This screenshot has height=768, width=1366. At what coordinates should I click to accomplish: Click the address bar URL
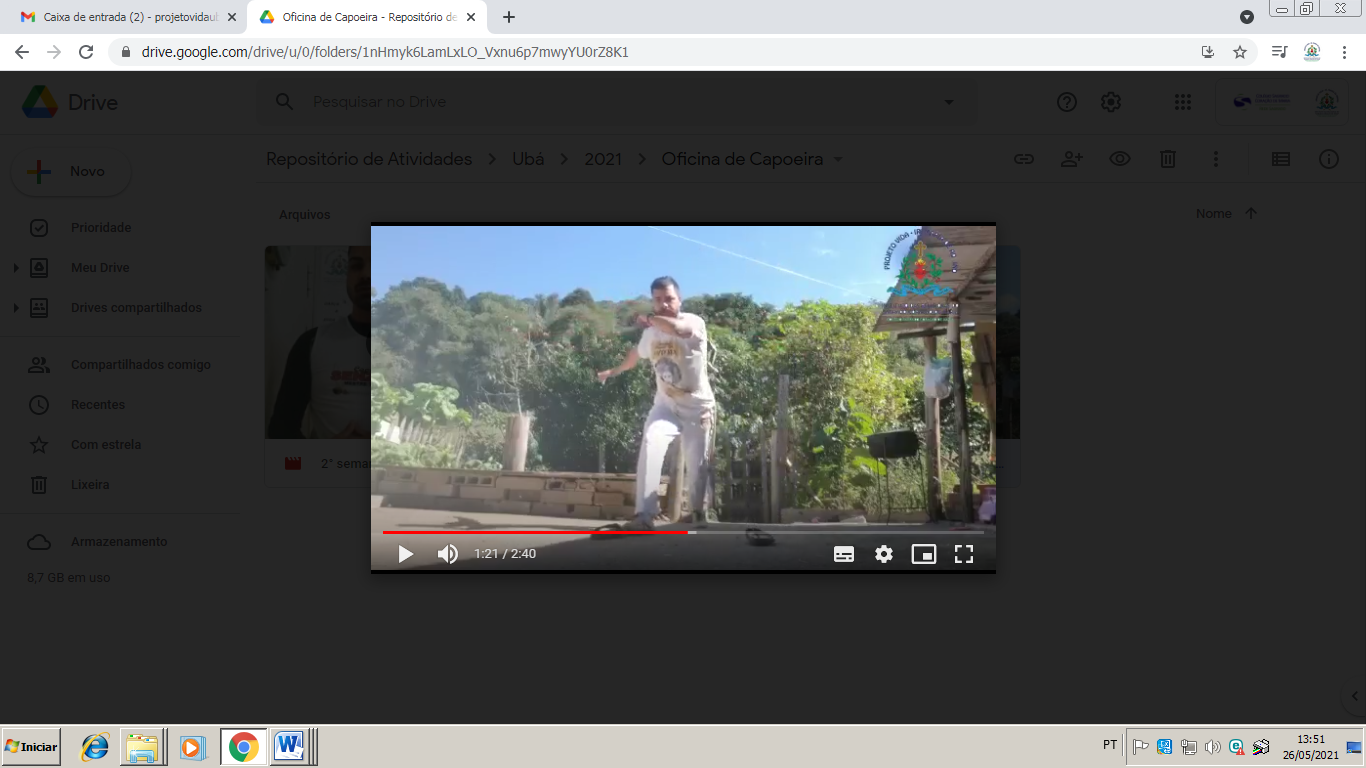tap(385, 52)
